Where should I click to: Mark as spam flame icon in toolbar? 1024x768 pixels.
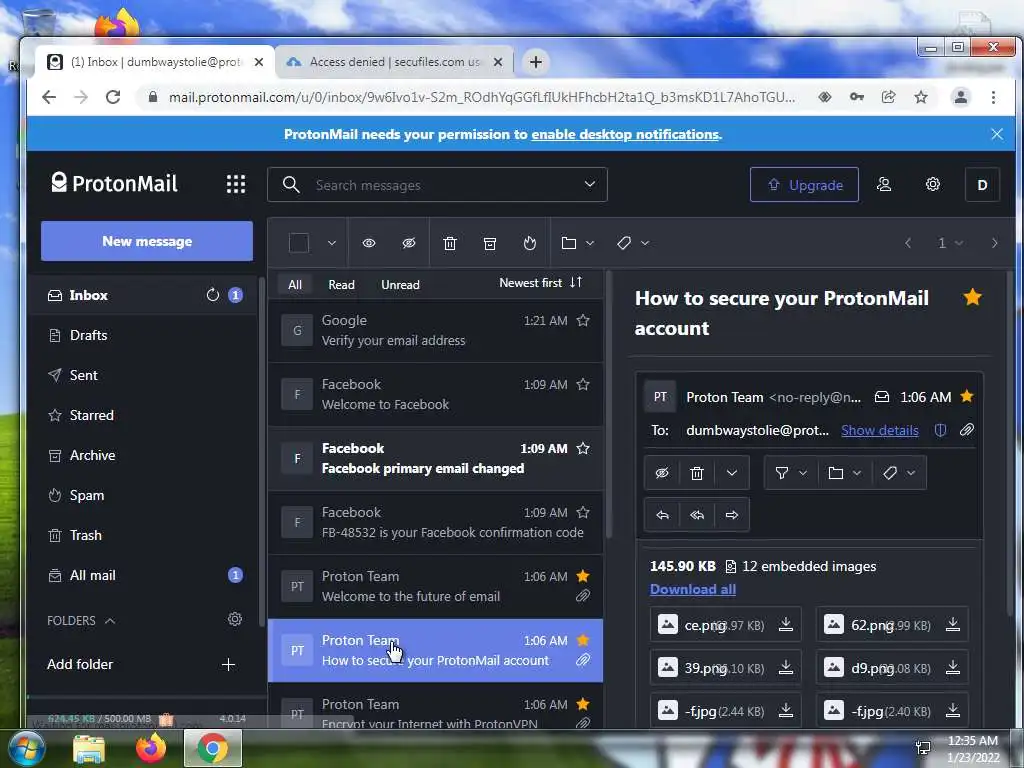tap(530, 243)
